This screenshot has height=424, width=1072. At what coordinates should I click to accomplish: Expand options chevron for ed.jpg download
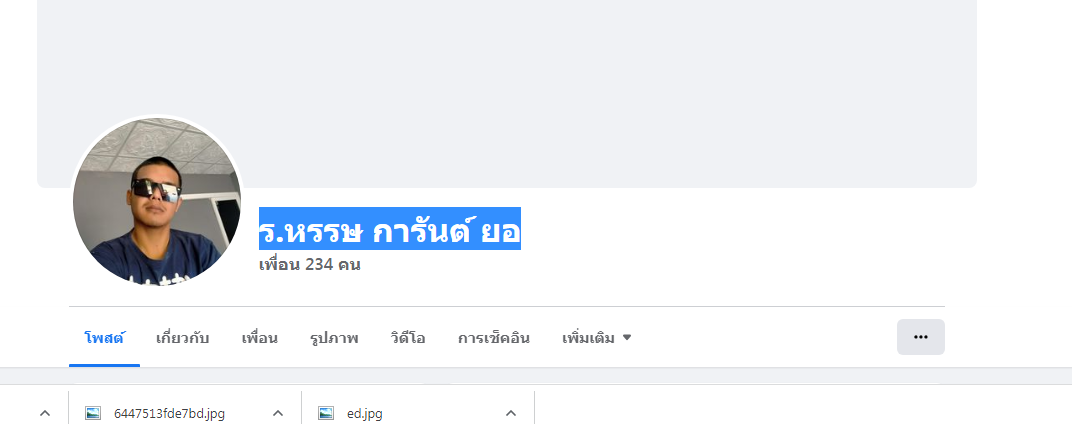tap(511, 413)
